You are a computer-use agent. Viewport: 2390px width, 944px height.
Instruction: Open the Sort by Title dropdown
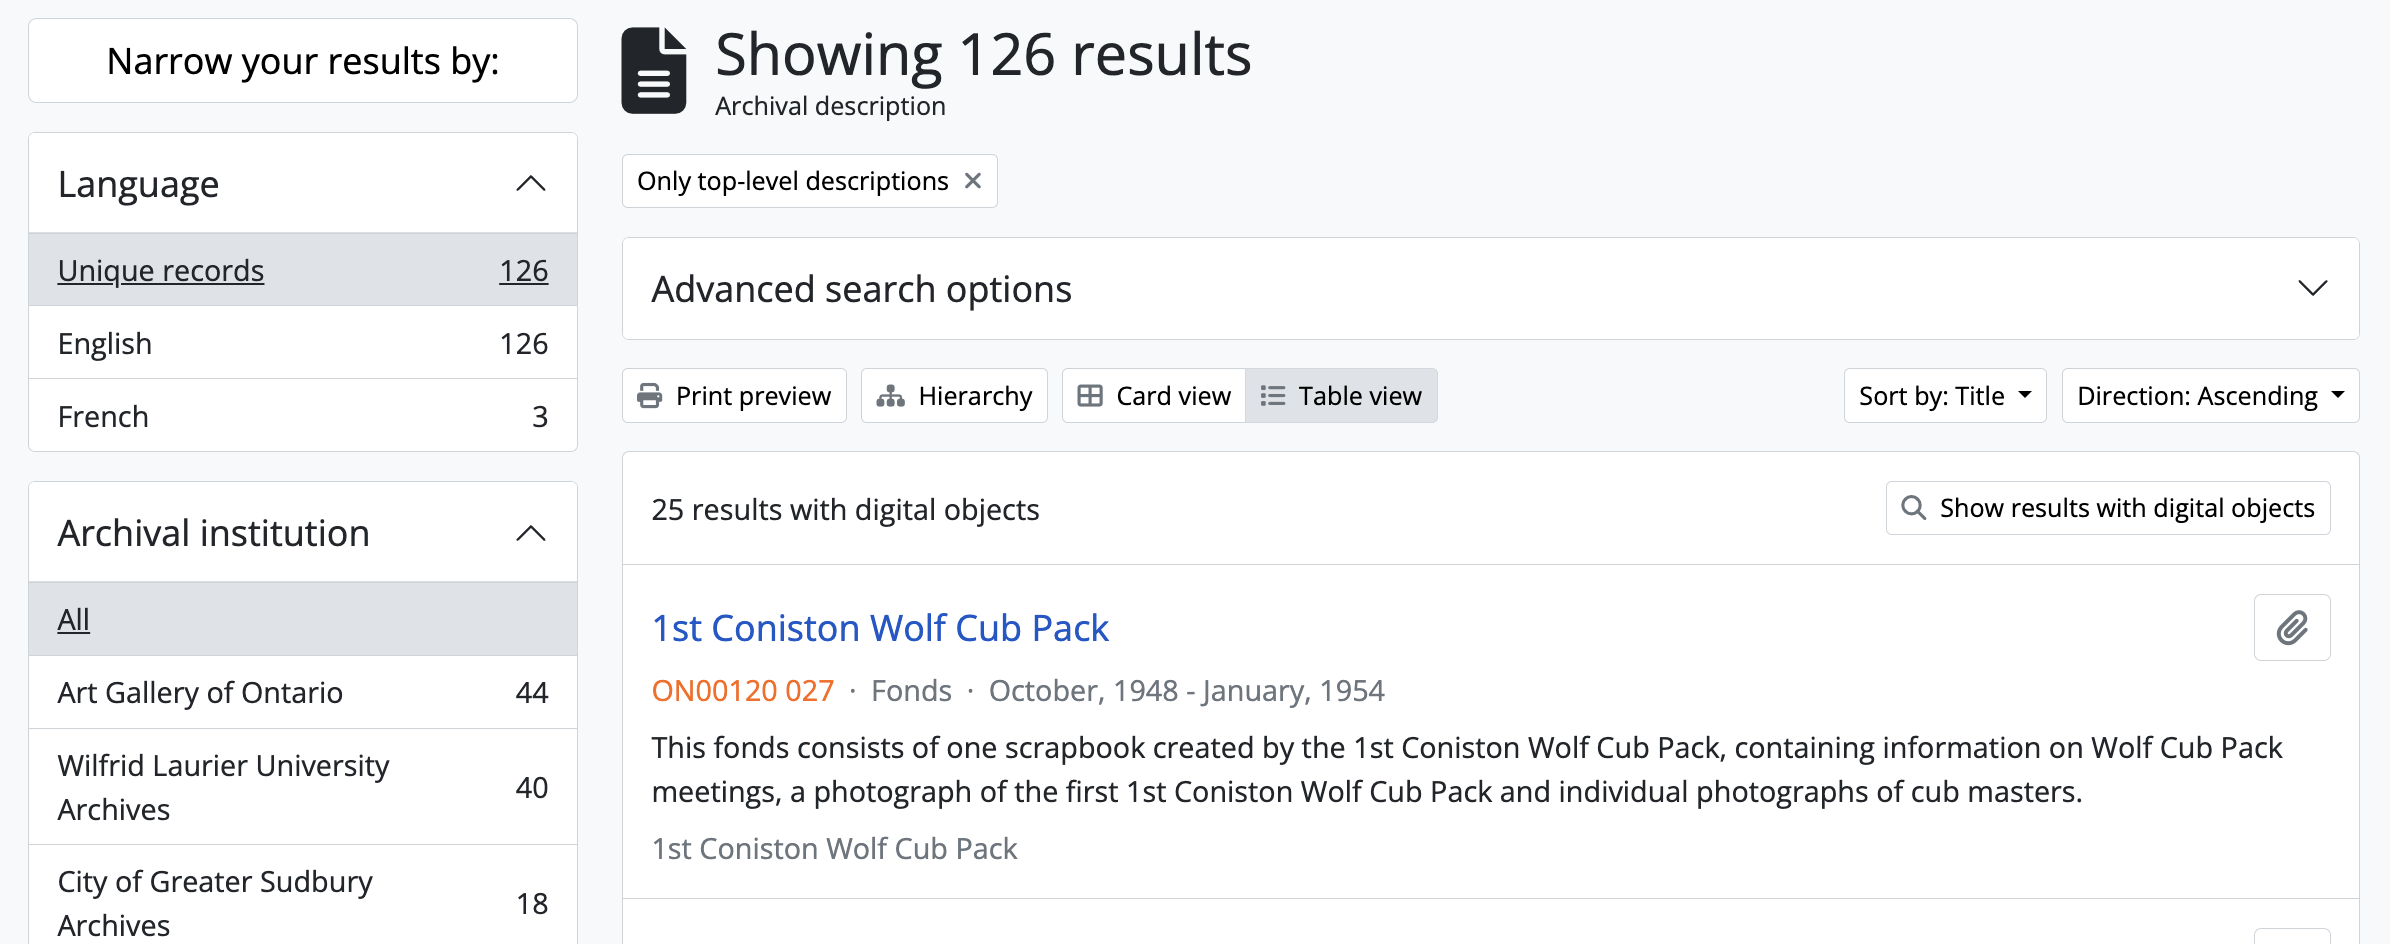coord(1944,396)
